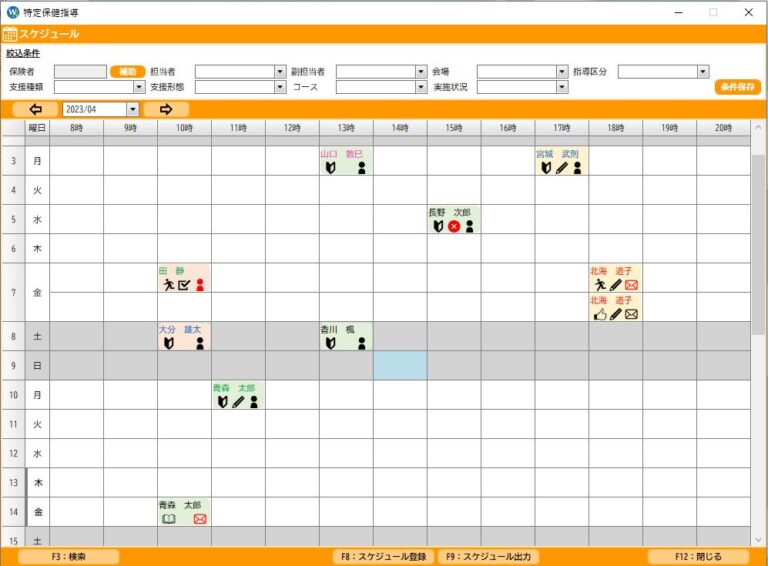The height and width of the screenshot is (566, 768).
Task: Click the 長野 次郎 name text
Action: [x=449, y=212]
